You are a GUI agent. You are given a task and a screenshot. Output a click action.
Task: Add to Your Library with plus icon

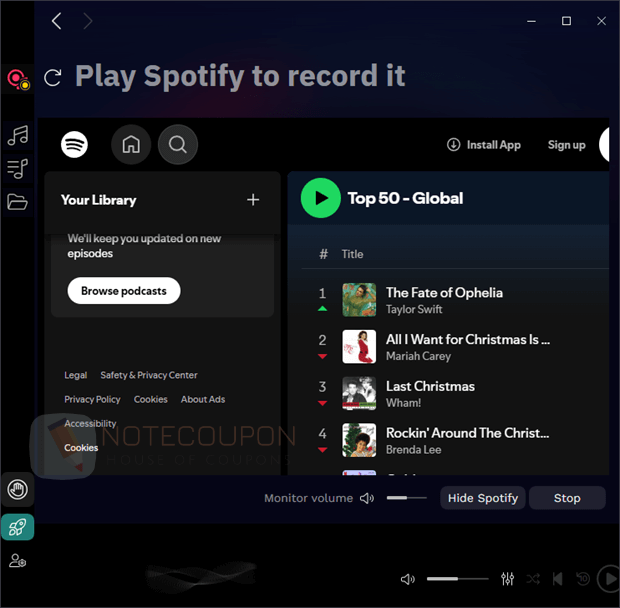[253, 200]
